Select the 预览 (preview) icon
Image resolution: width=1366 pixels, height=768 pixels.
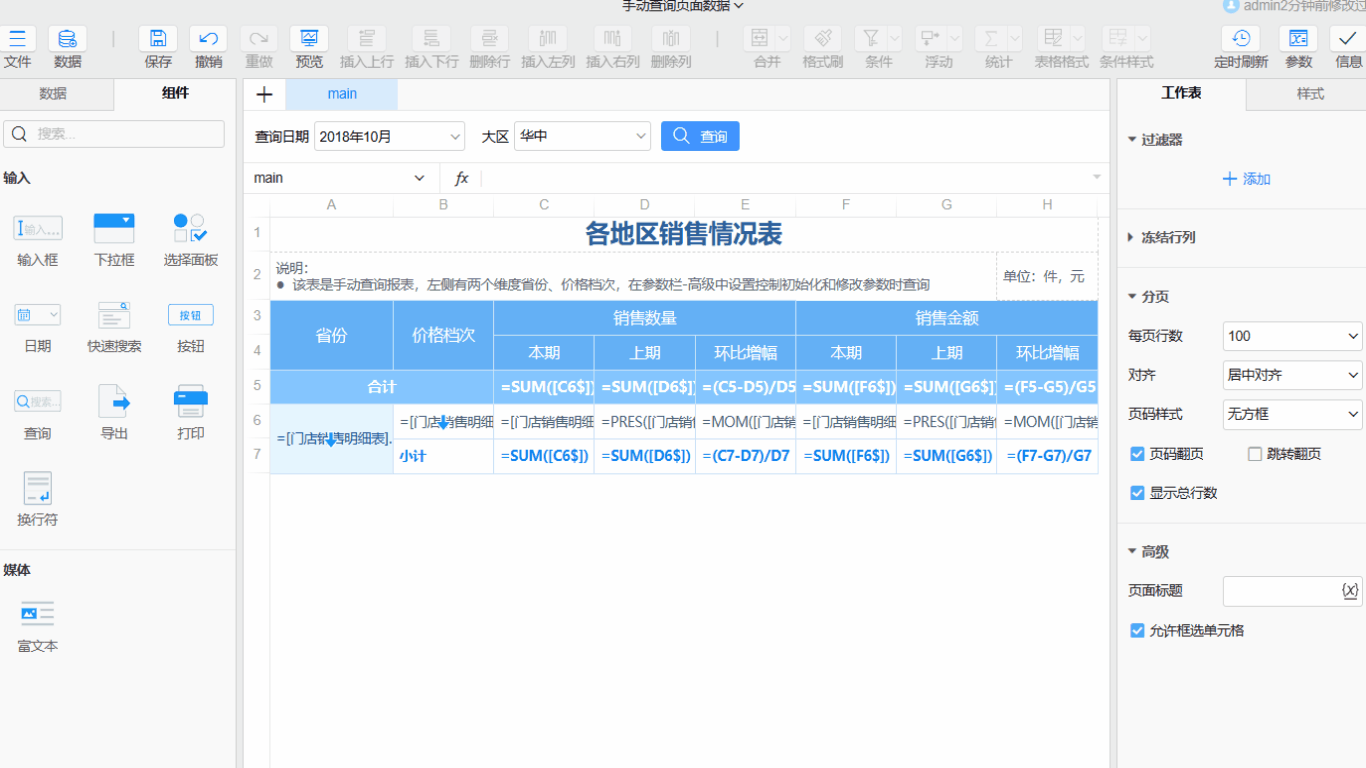(x=308, y=40)
